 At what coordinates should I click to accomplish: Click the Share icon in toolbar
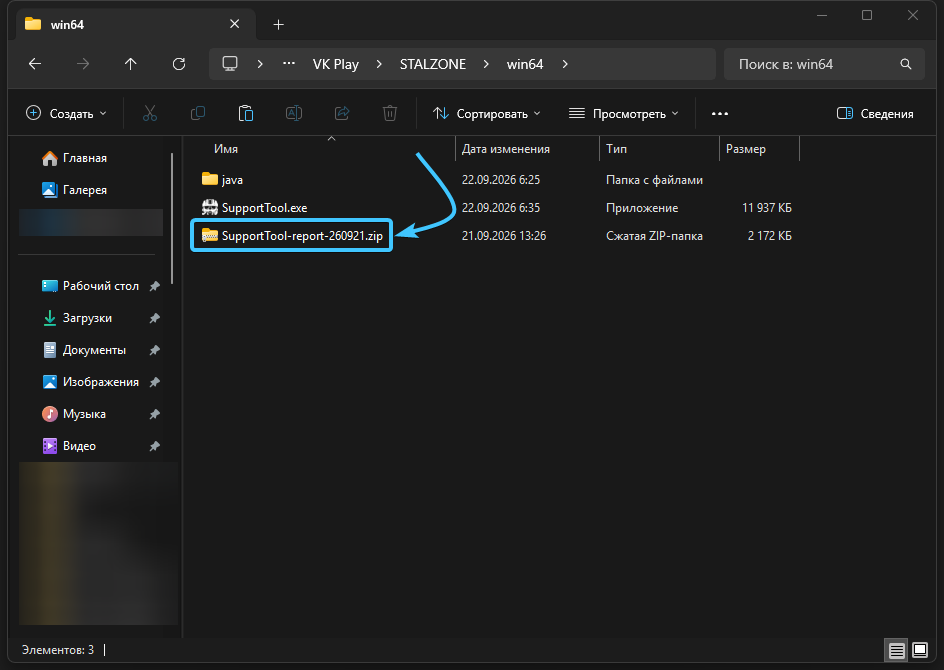point(342,113)
